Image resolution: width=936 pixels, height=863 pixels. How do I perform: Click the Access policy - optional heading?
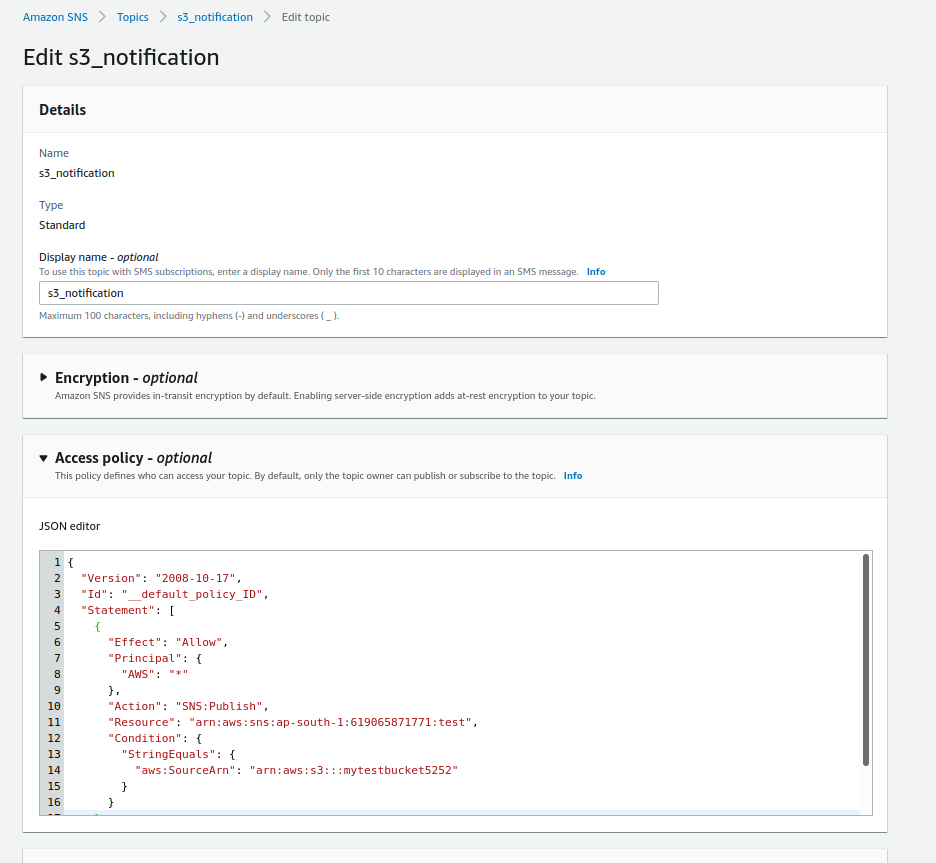pos(133,458)
